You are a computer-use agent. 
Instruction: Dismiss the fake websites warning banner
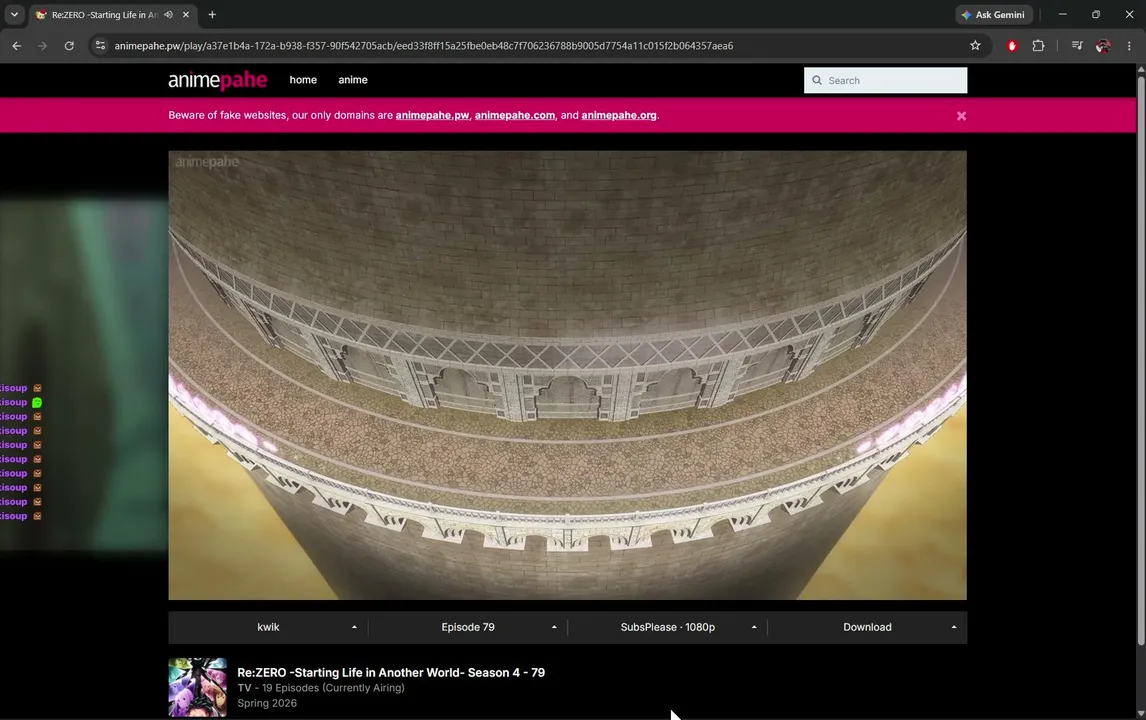tap(961, 116)
